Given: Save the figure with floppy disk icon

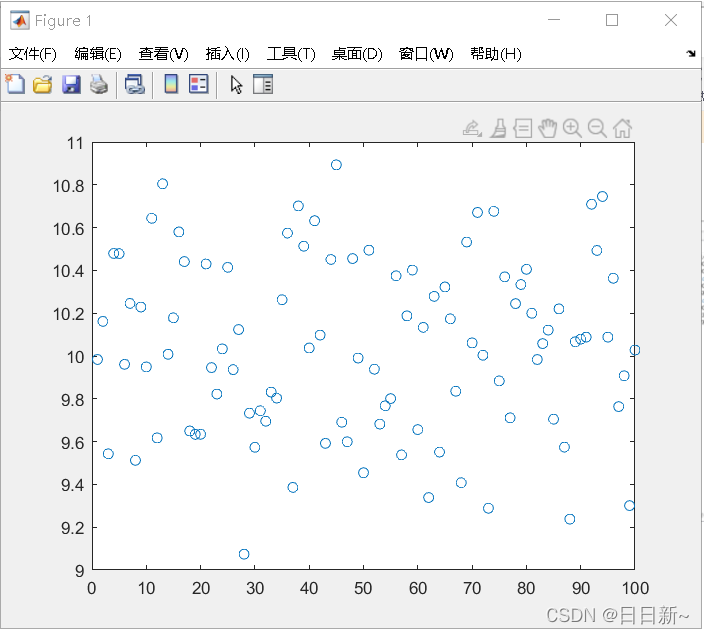Looking at the screenshot, I should coord(71,85).
